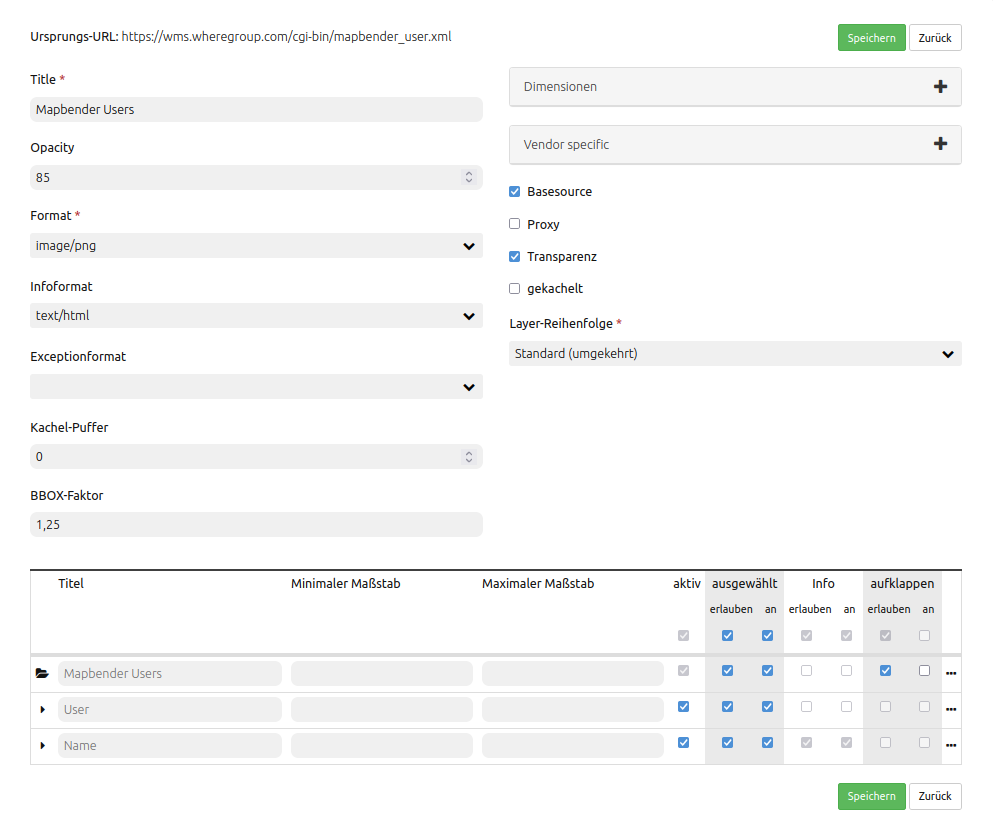
Task: Expand the Name layer row arrow
Action: [x=42, y=745]
